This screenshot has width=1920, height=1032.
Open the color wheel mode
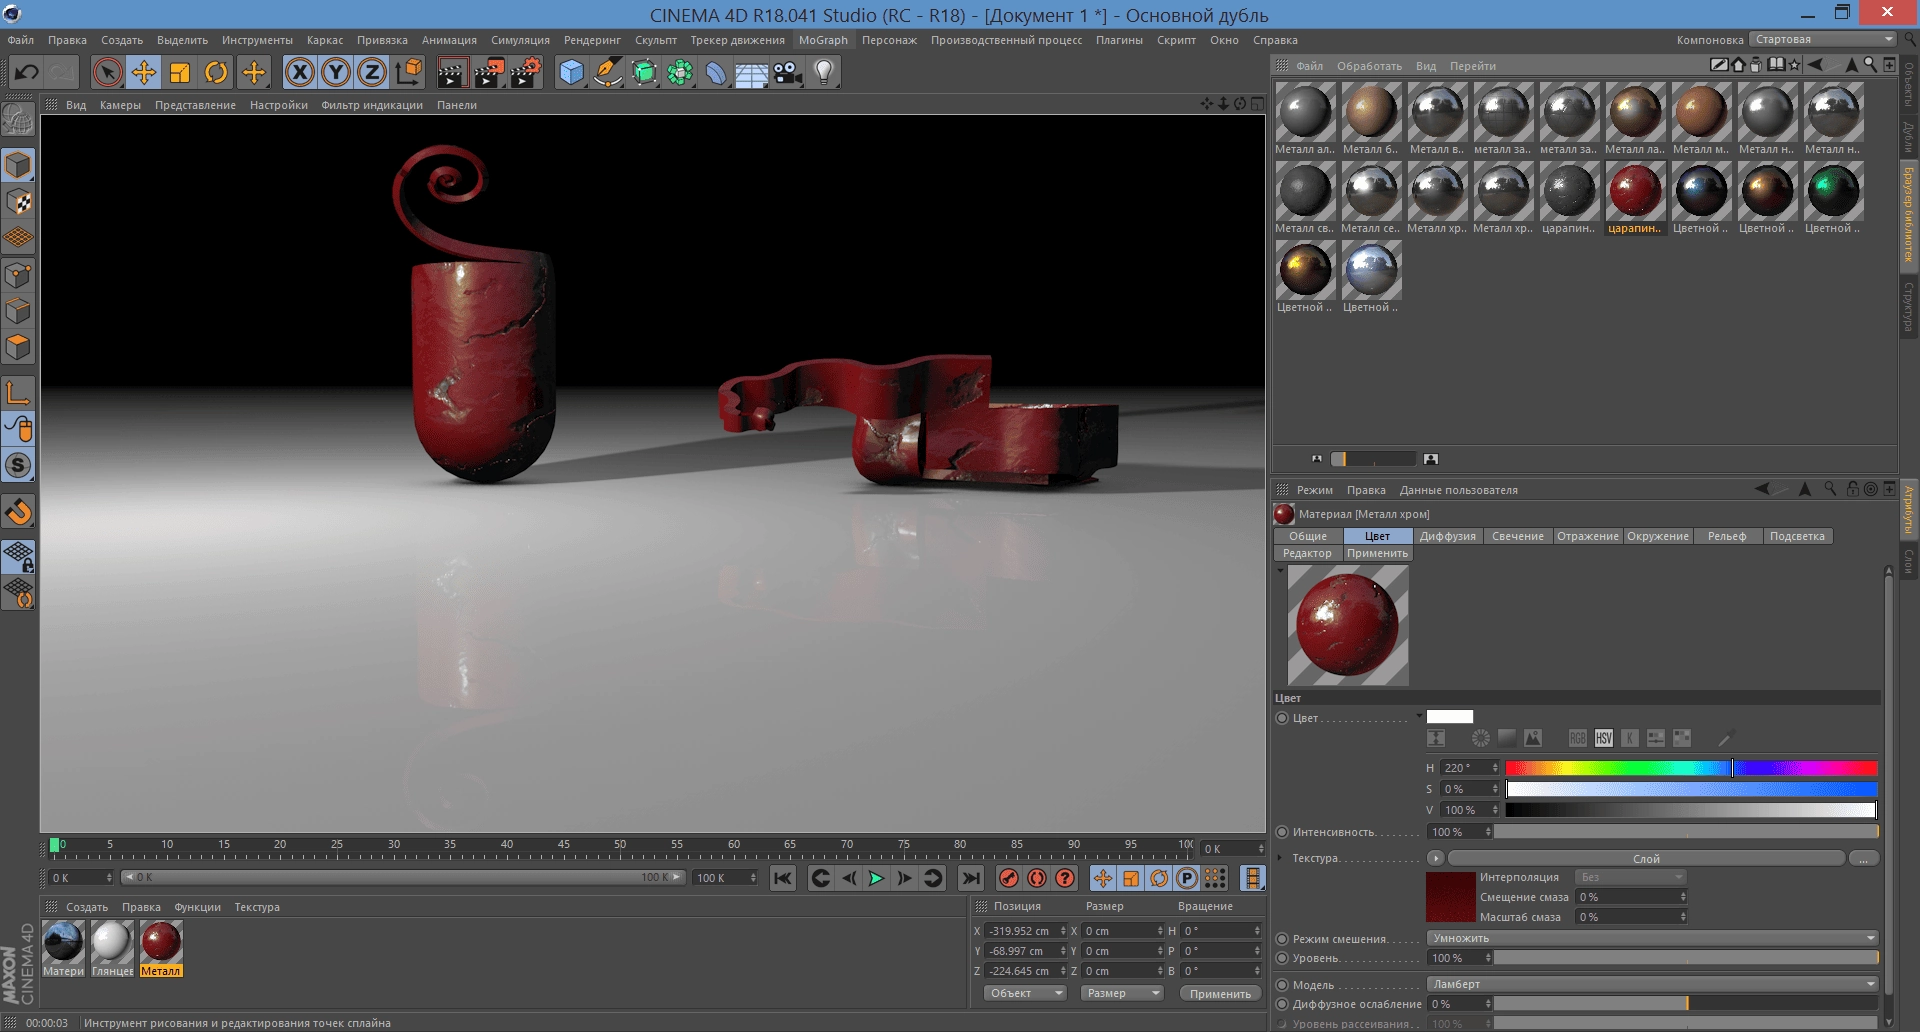coord(1480,738)
